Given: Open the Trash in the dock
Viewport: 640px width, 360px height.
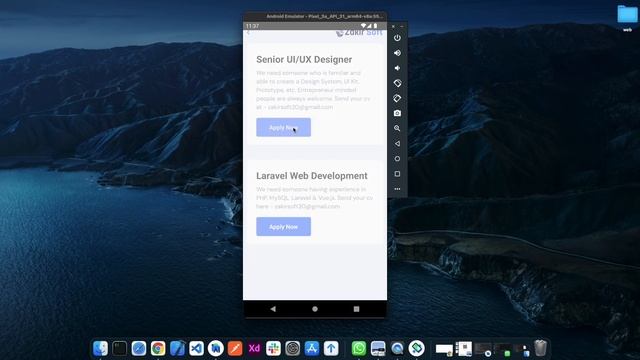Looking at the screenshot, I should click(x=540, y=348).
